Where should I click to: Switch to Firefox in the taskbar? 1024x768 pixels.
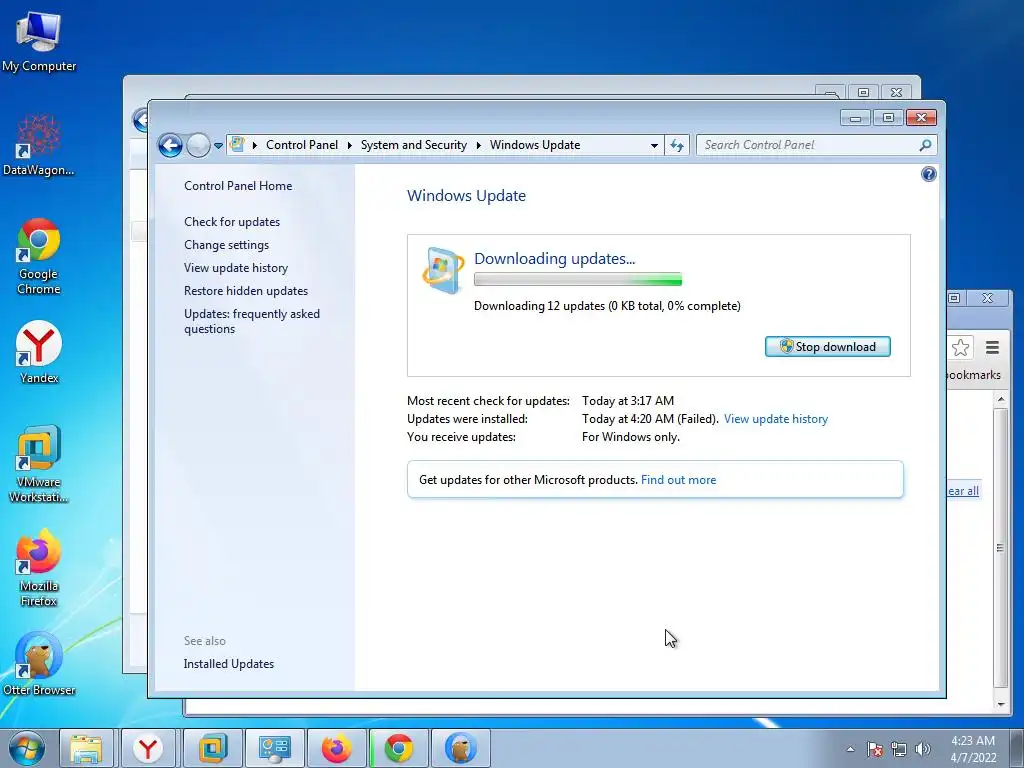tap(336, 748)
